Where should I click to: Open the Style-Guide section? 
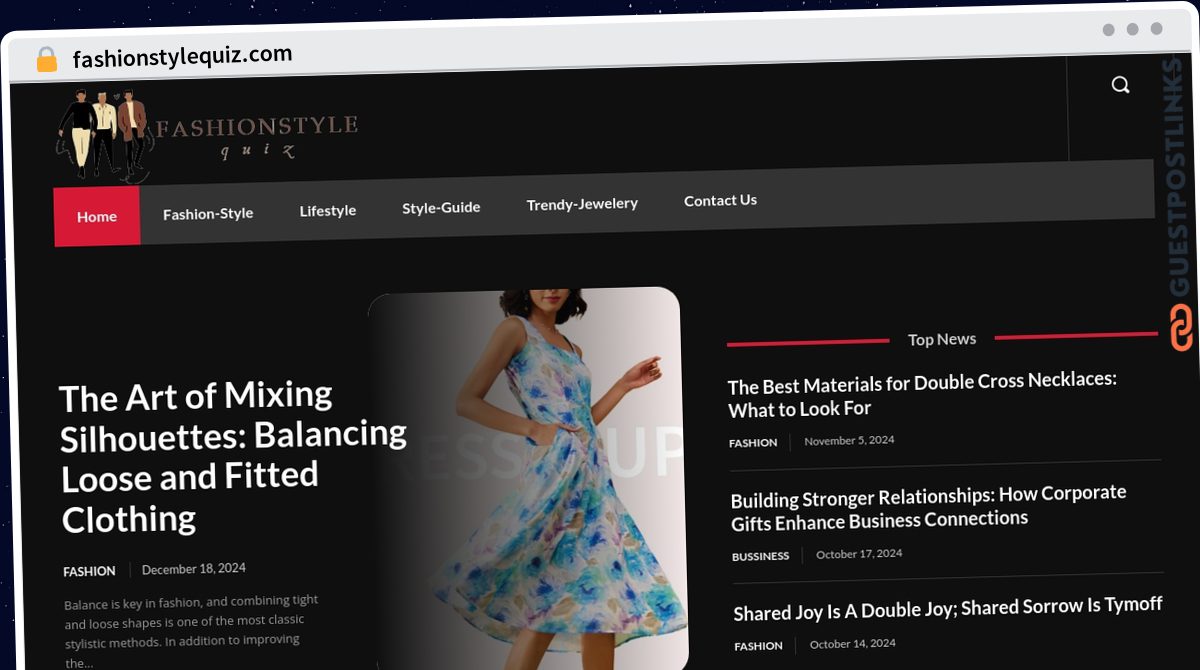(x=441, y=208)
